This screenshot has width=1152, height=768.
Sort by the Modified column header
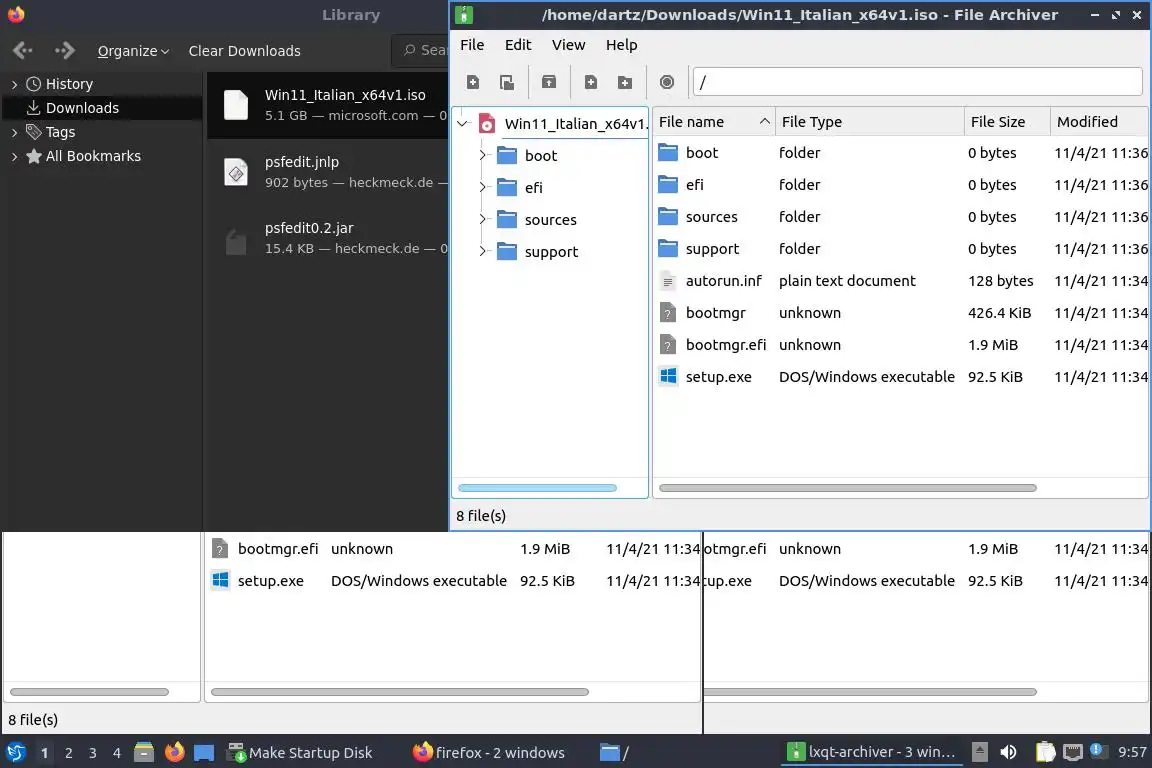tap(1099, 122)
